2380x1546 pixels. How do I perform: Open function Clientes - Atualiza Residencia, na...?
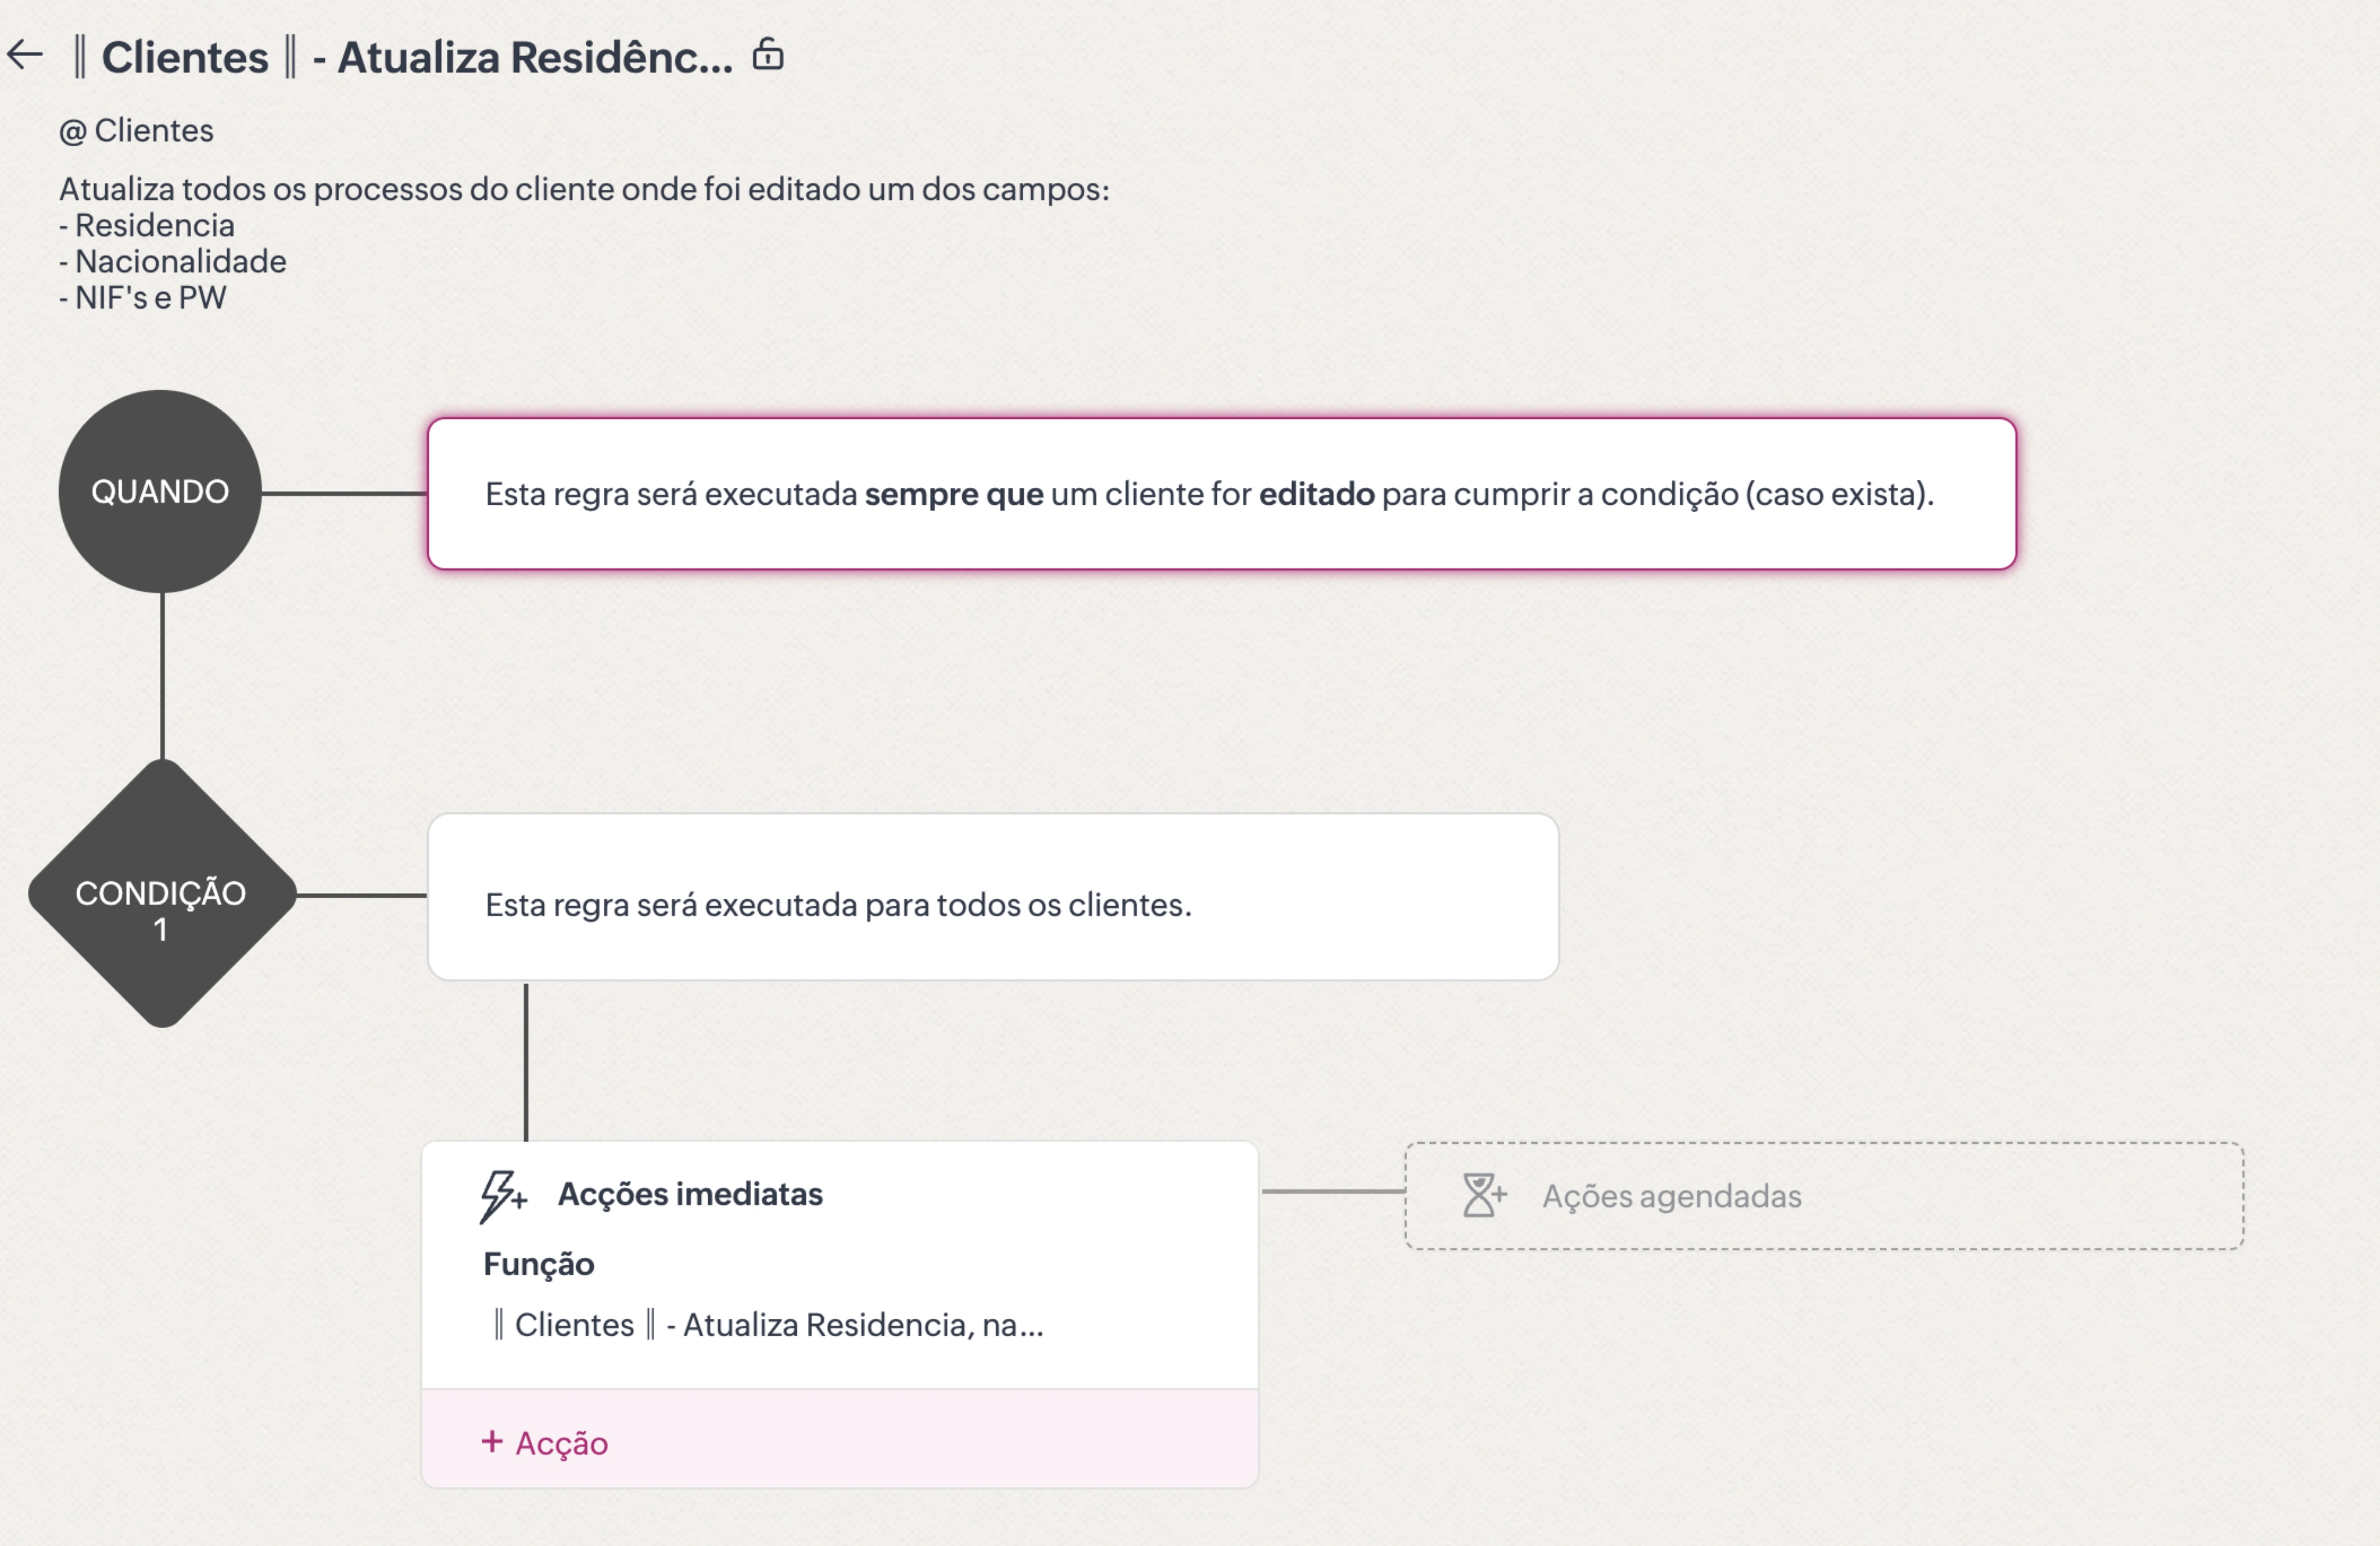tap(768, 1325)
